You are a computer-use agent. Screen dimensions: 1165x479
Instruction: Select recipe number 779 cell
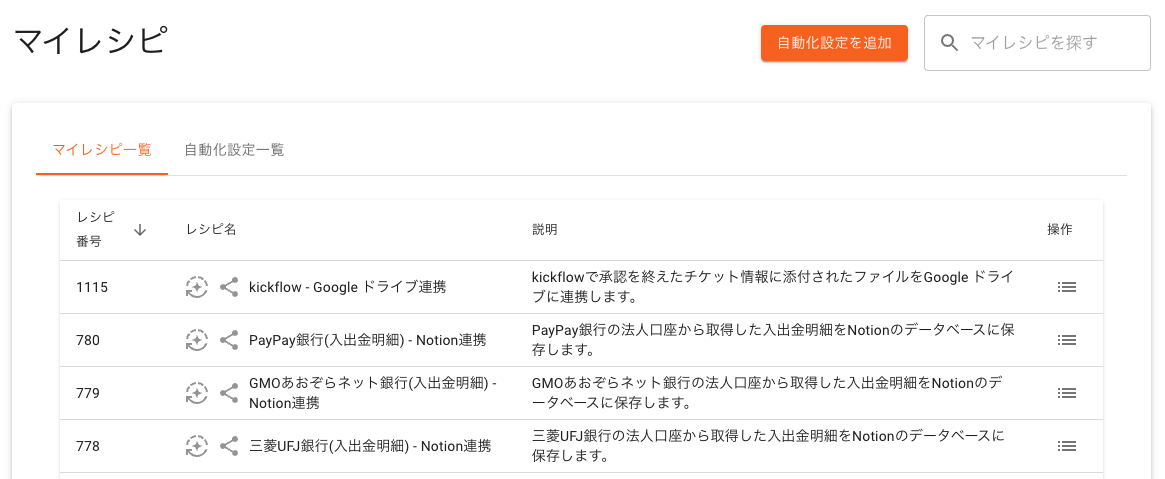[88, 394]
